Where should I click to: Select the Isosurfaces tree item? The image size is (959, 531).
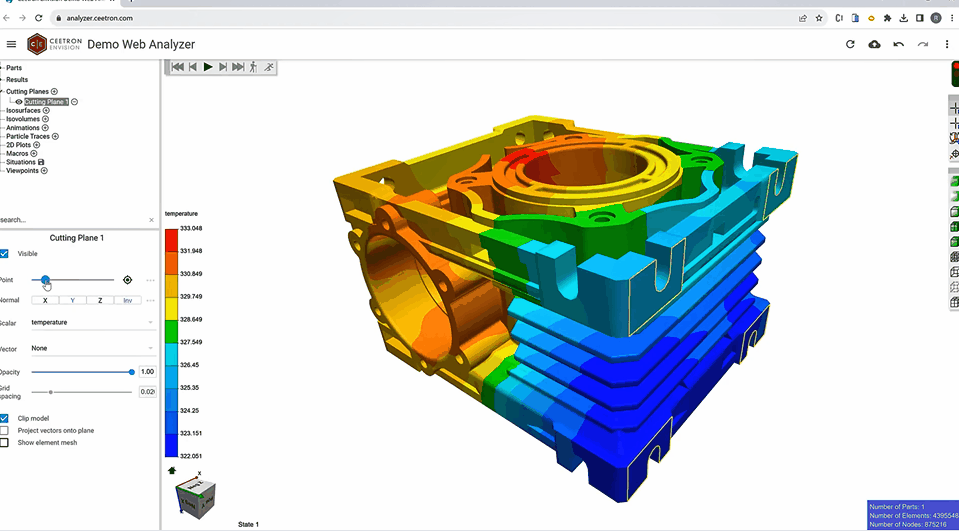pos(23,111)
